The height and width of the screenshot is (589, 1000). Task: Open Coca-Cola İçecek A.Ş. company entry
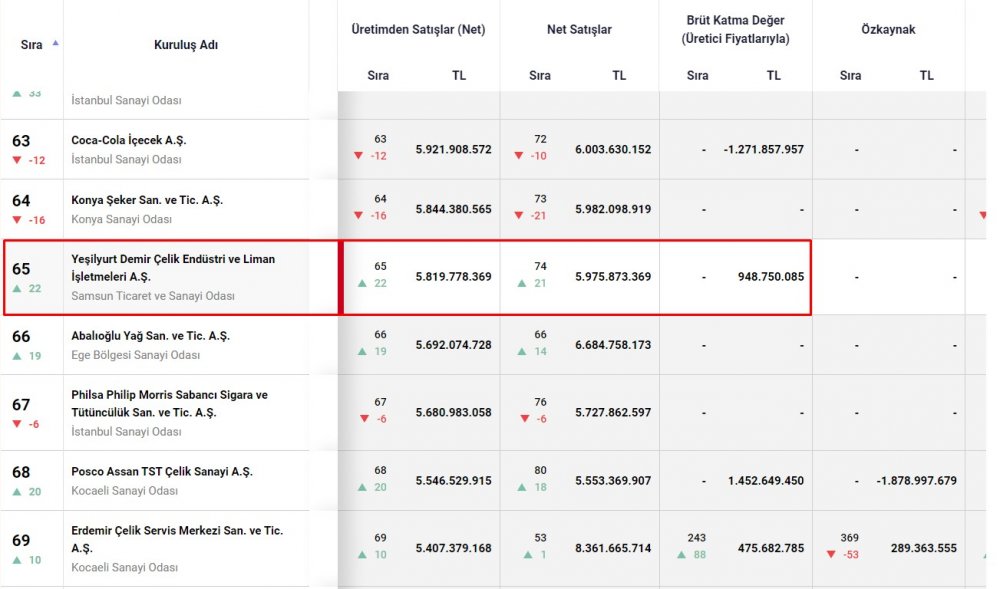click(129, 140)
